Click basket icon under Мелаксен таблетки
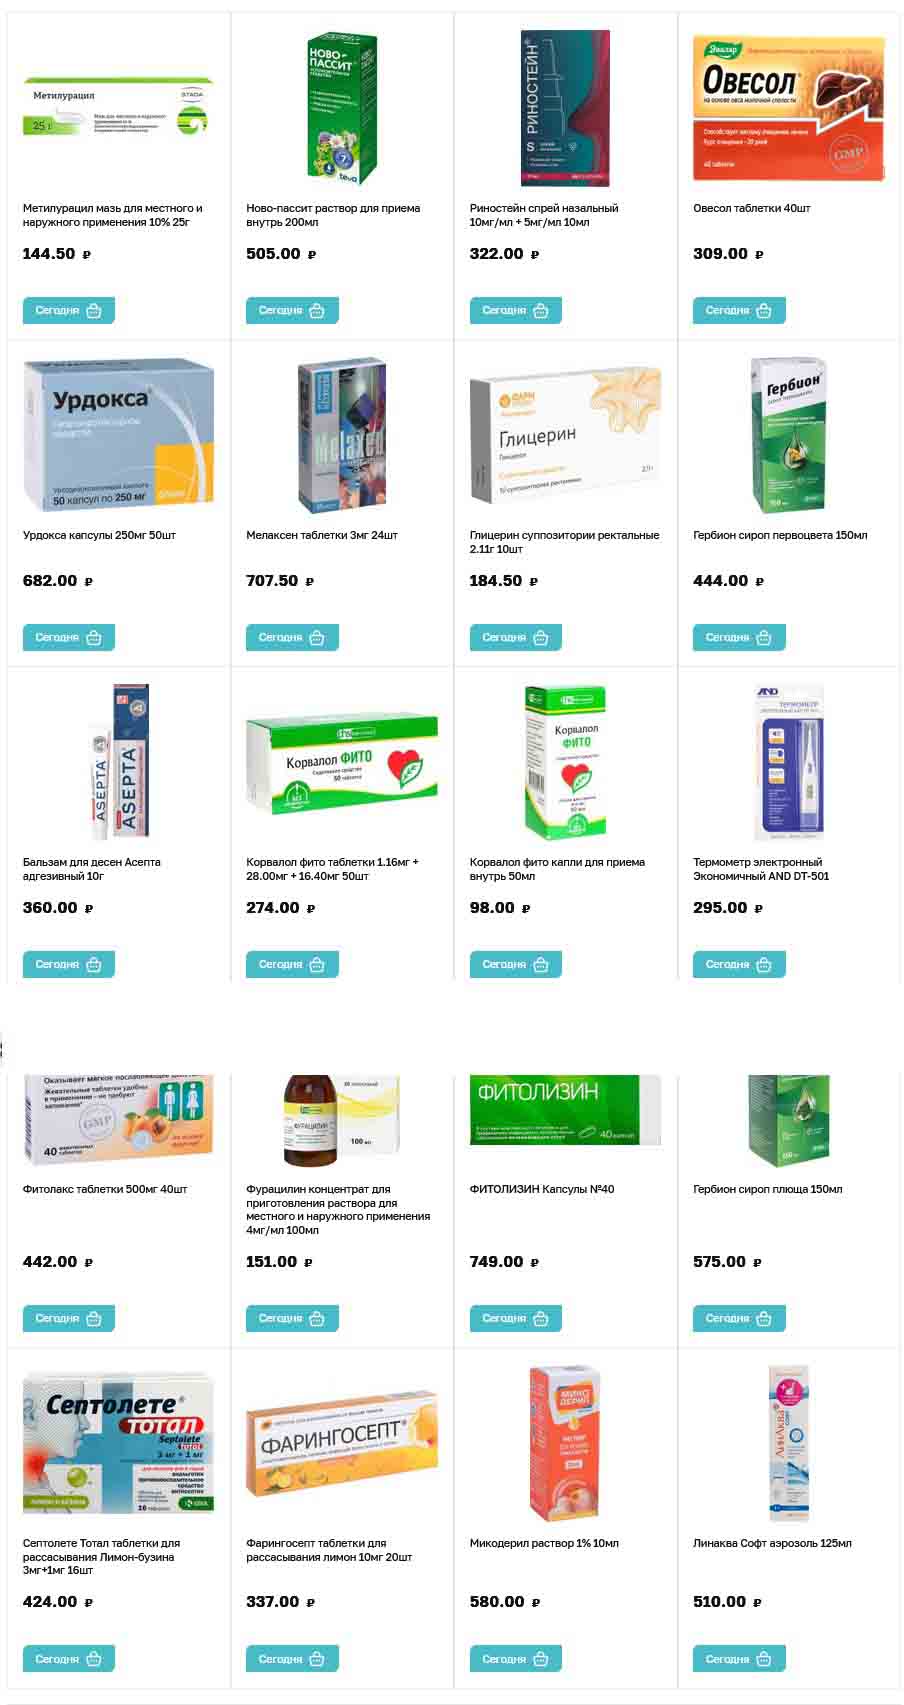The height and width of the screenshot is (1705, 904). pyautogui.click(x=317, y=637)
